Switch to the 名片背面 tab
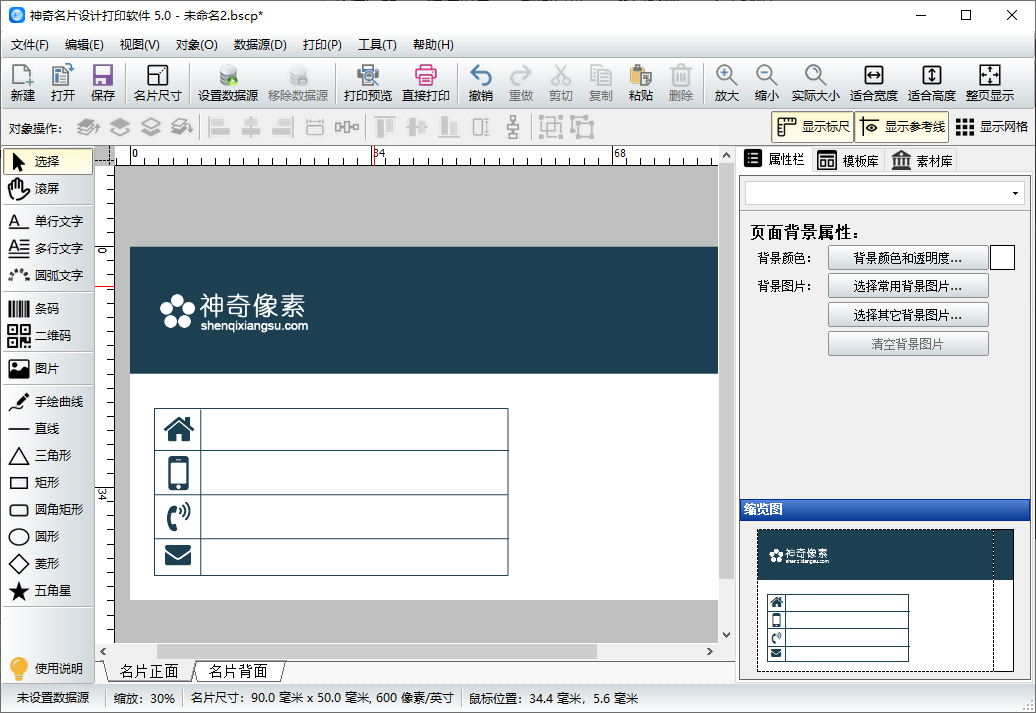Screen dimensions: 1036x713 click(238, 671)
